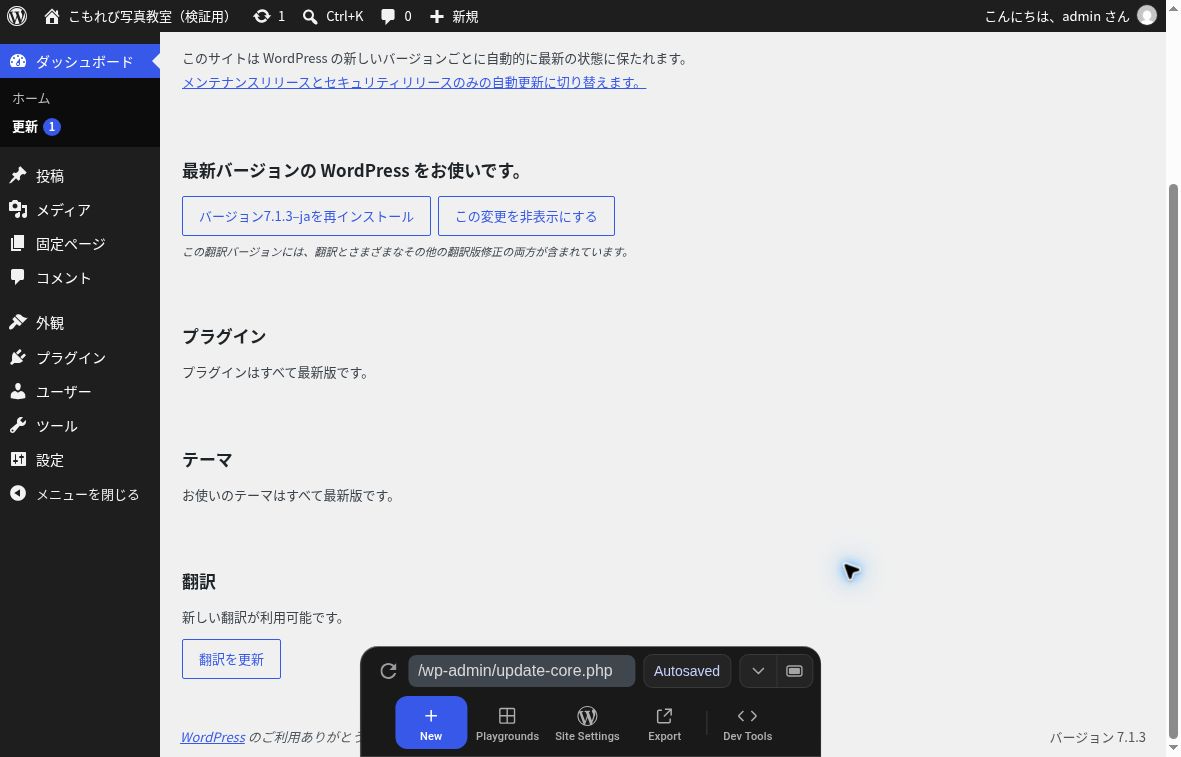Click バージョン 7.1.3 footer text

point(1098,737)
